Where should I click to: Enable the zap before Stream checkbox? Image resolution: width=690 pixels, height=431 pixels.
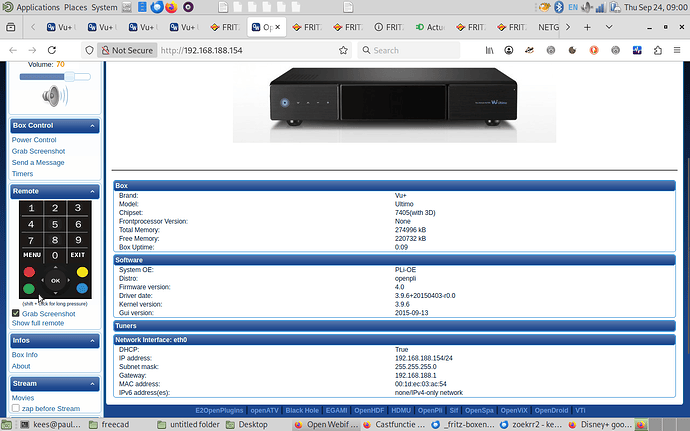(x=16, y=408)
